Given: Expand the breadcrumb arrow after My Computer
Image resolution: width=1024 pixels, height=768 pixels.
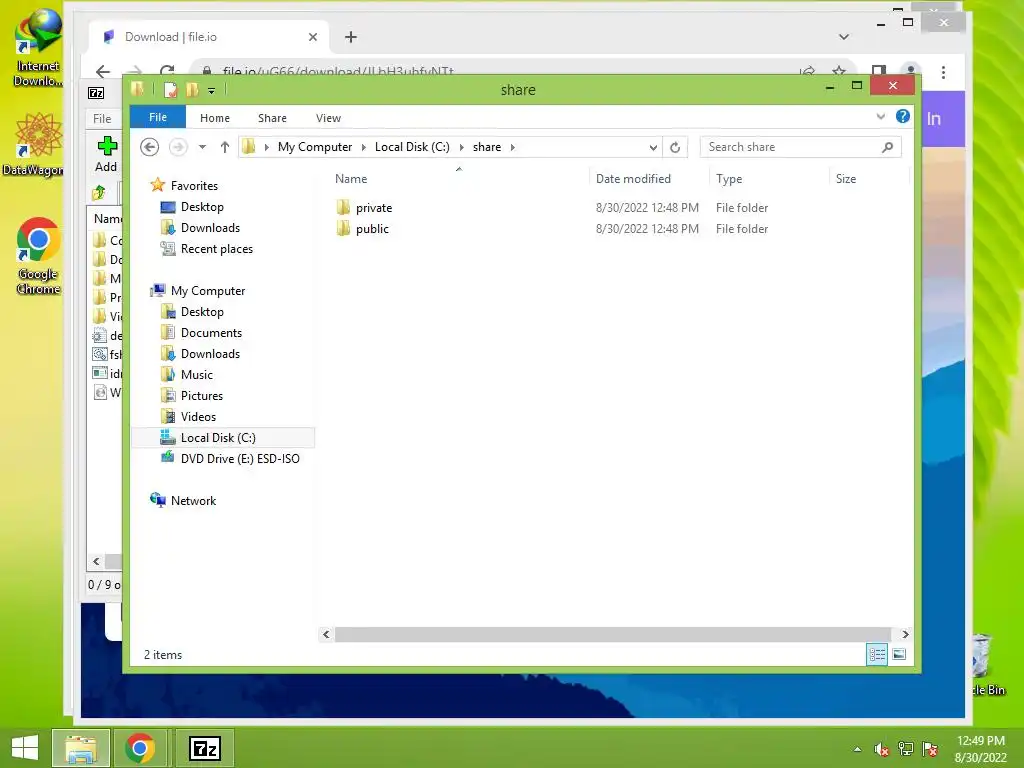Looking at the screenshot, I should pyautogui.click(x=364, y=147).
